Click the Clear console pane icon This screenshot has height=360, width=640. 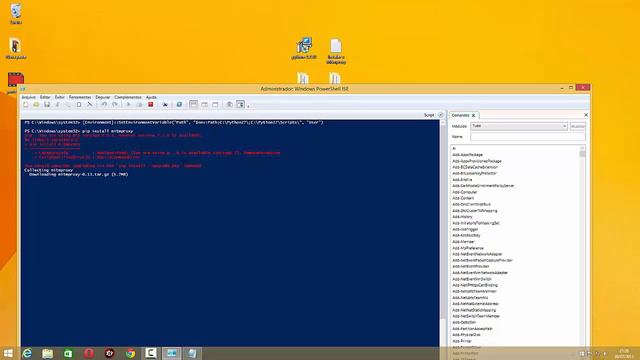[x=89, y=105]
